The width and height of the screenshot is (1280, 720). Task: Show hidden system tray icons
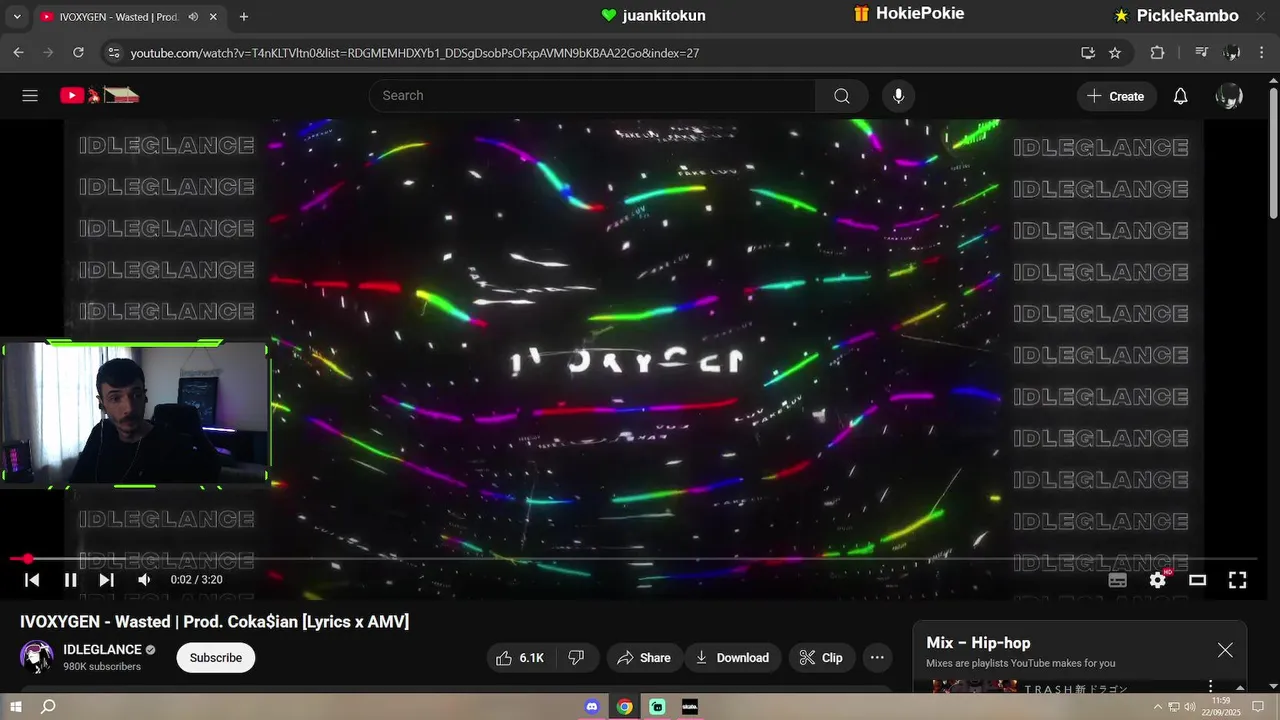[1158, 707]
